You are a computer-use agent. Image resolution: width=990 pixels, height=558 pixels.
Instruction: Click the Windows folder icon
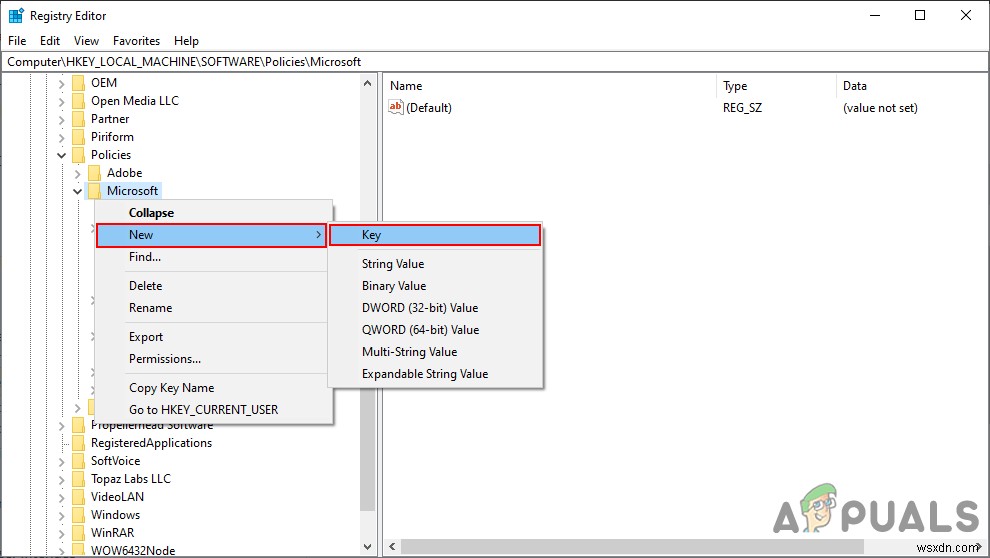click(78, 515)
